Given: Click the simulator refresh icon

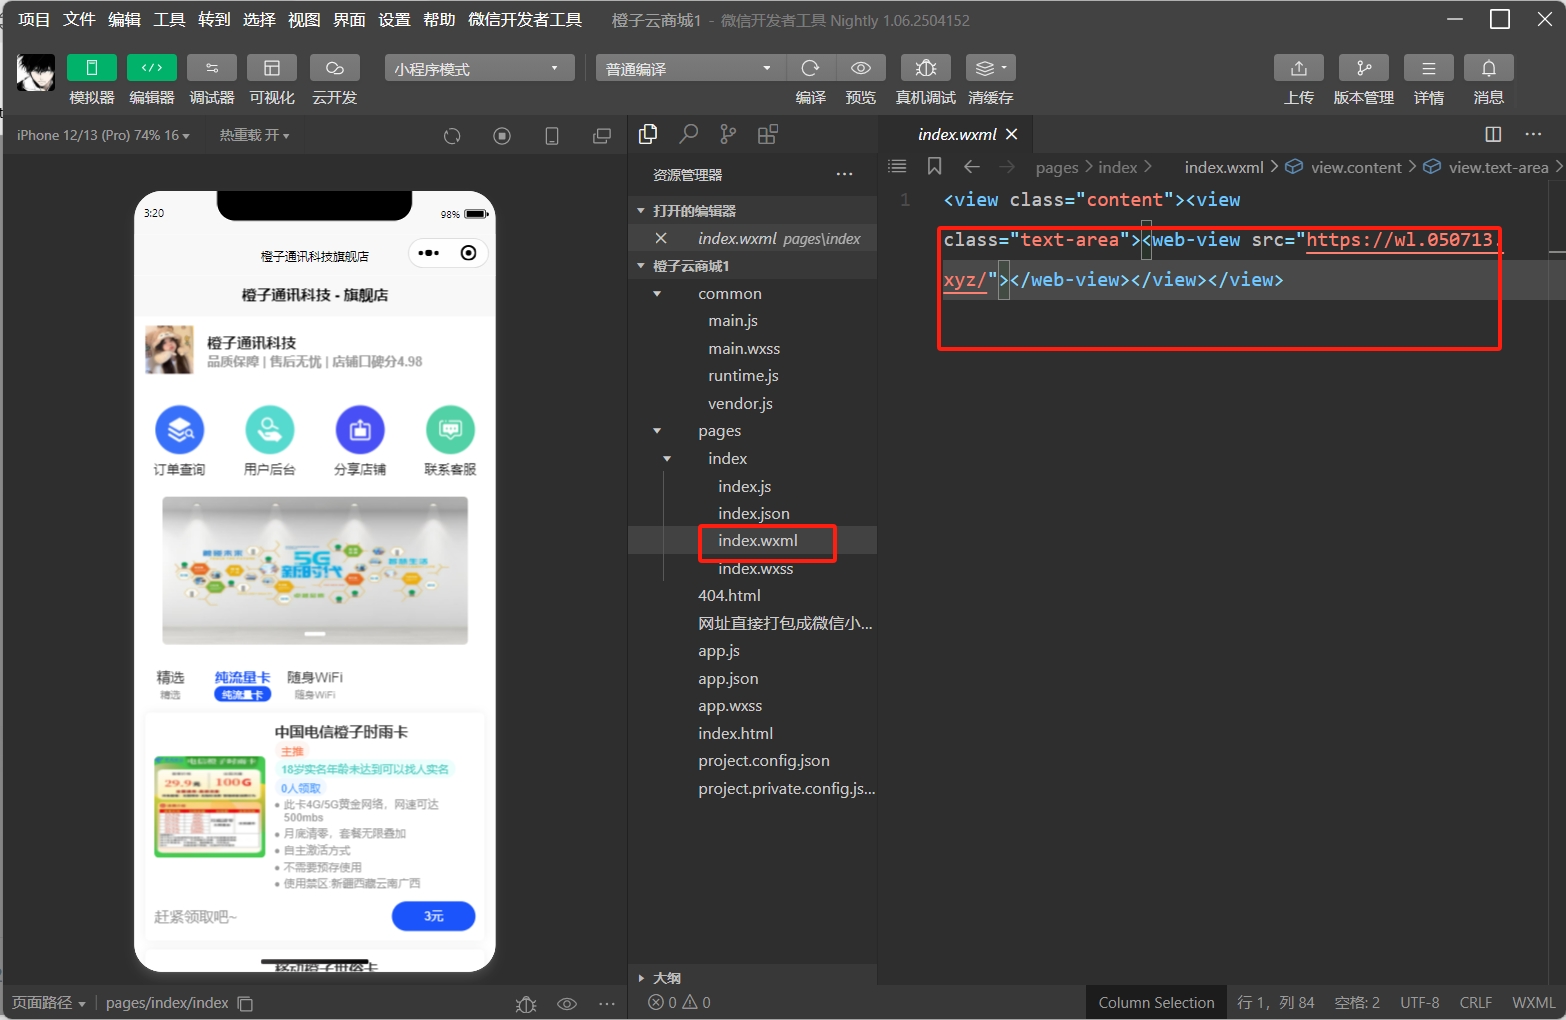Looking at the screenshot, I should click(452, 136).
